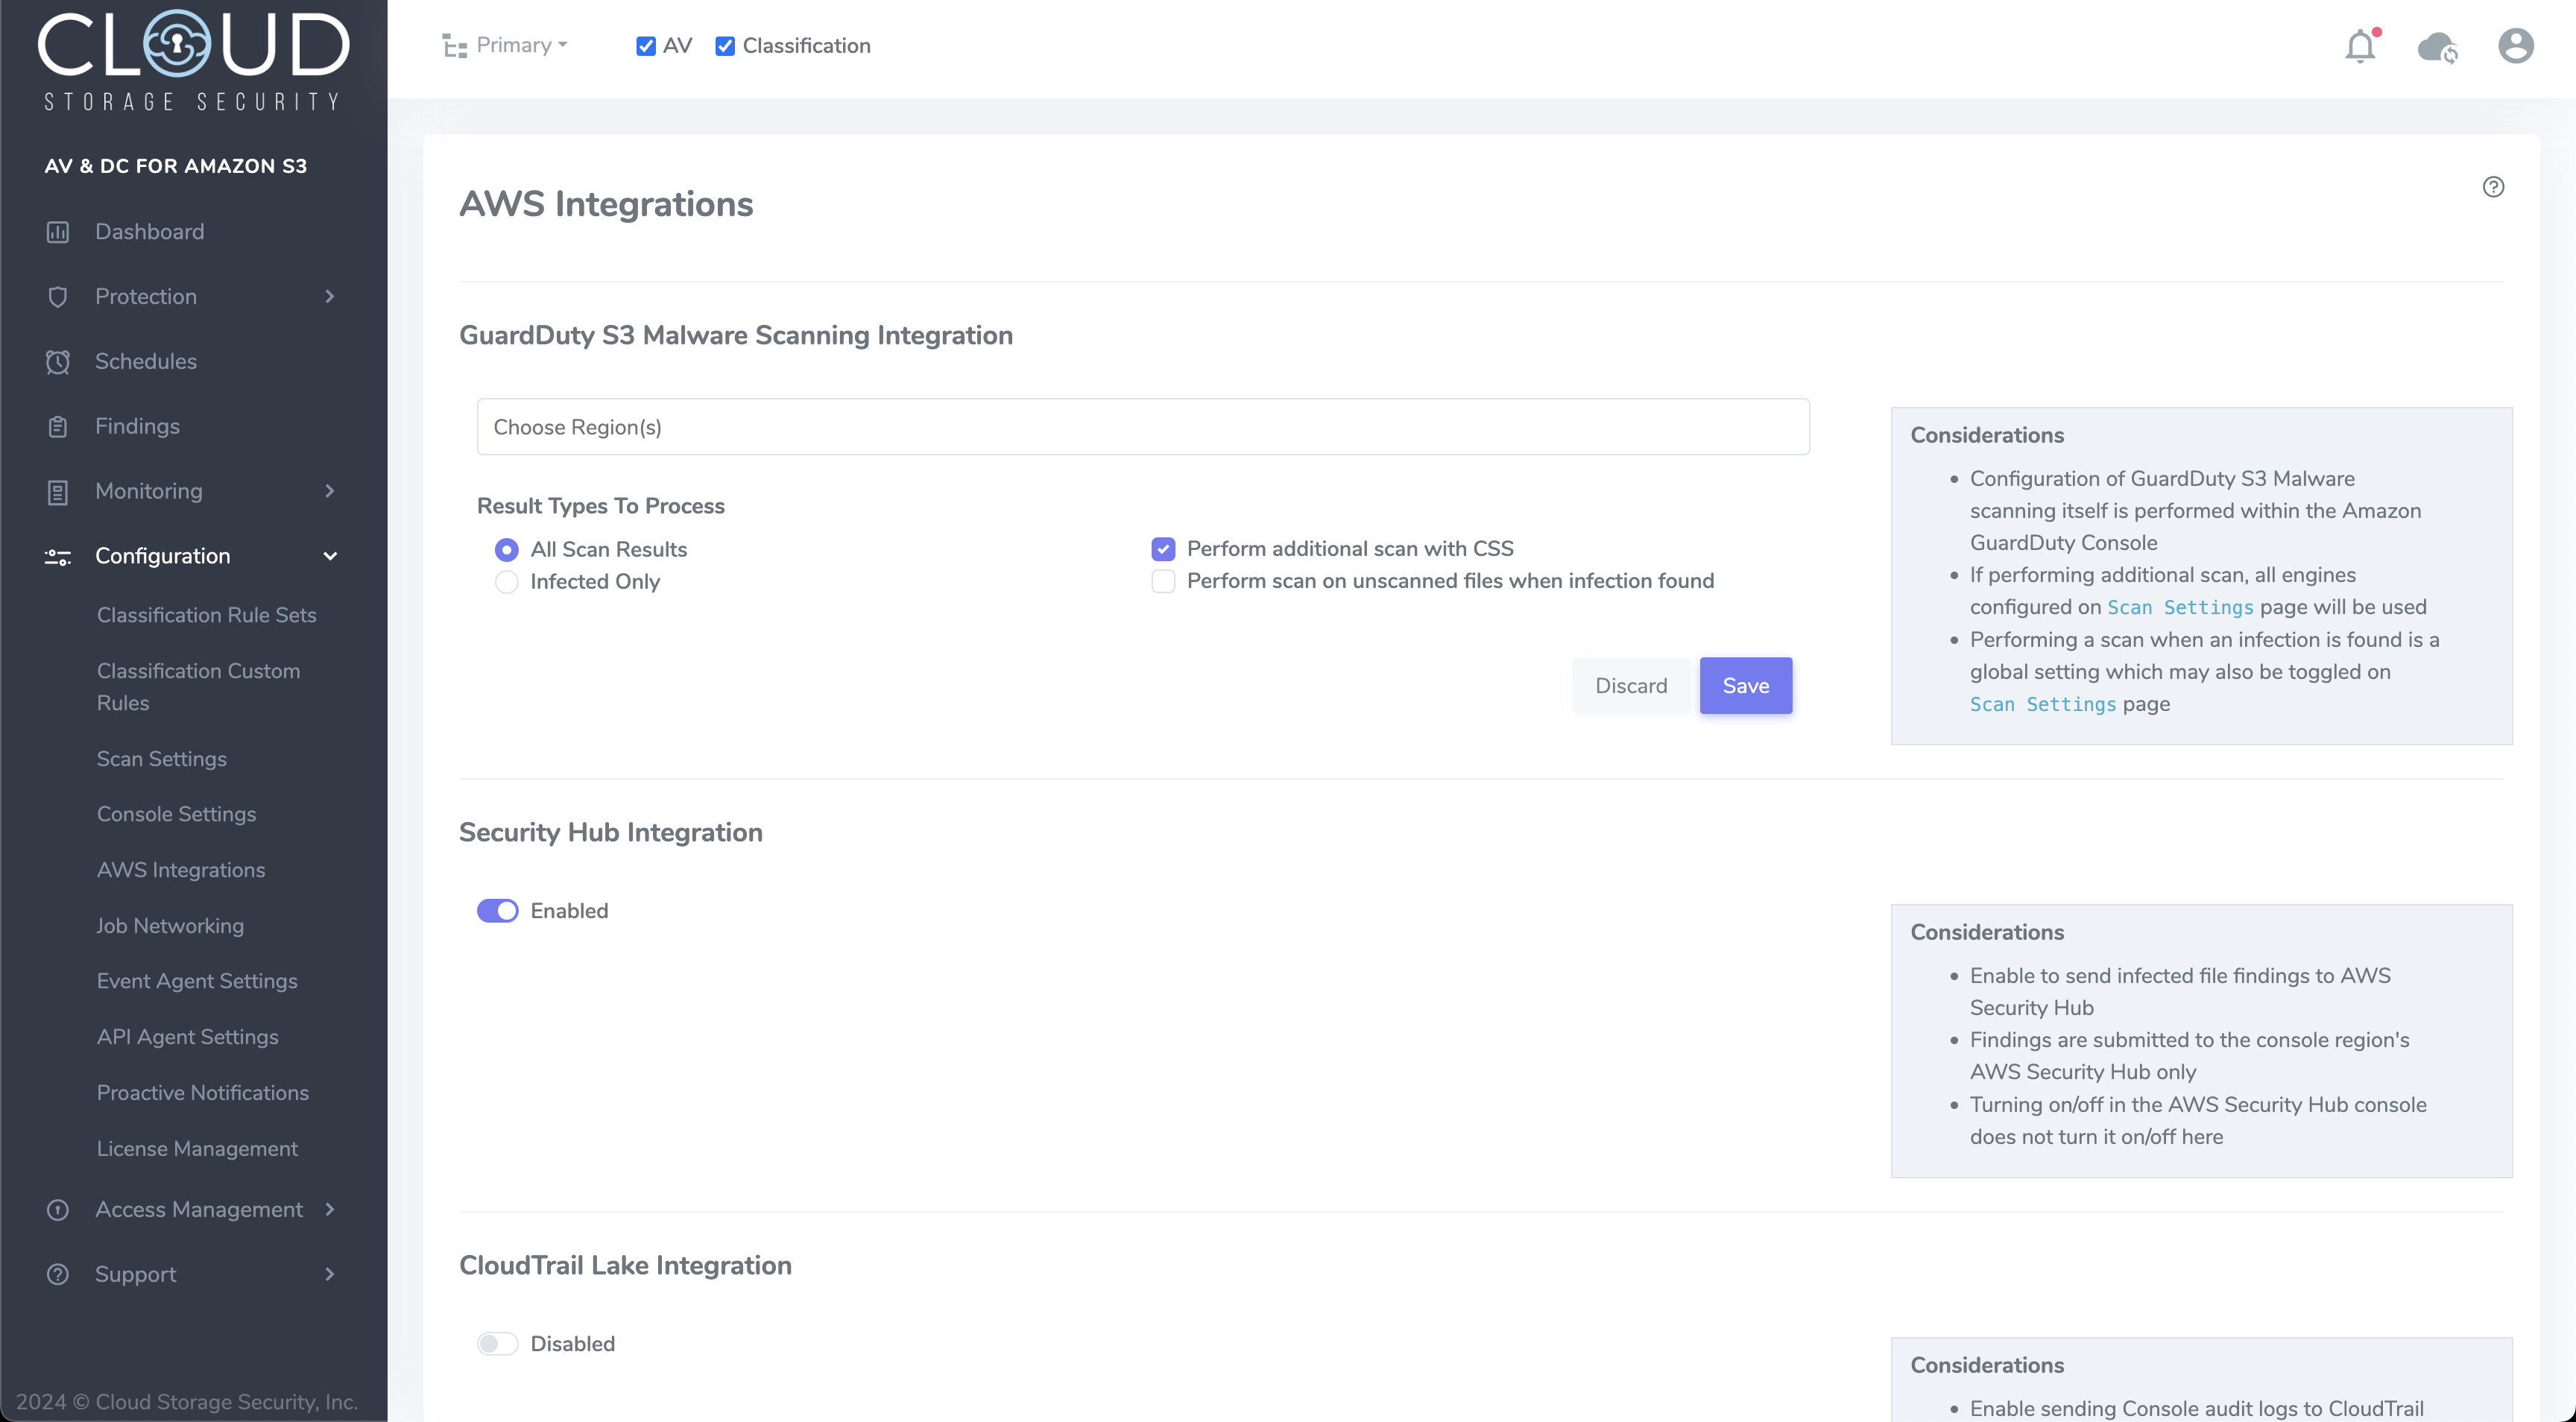Go to License Management page
Viewport: 2576px width, 1422px height.
pyautogui.click(x=197, y=1149)
